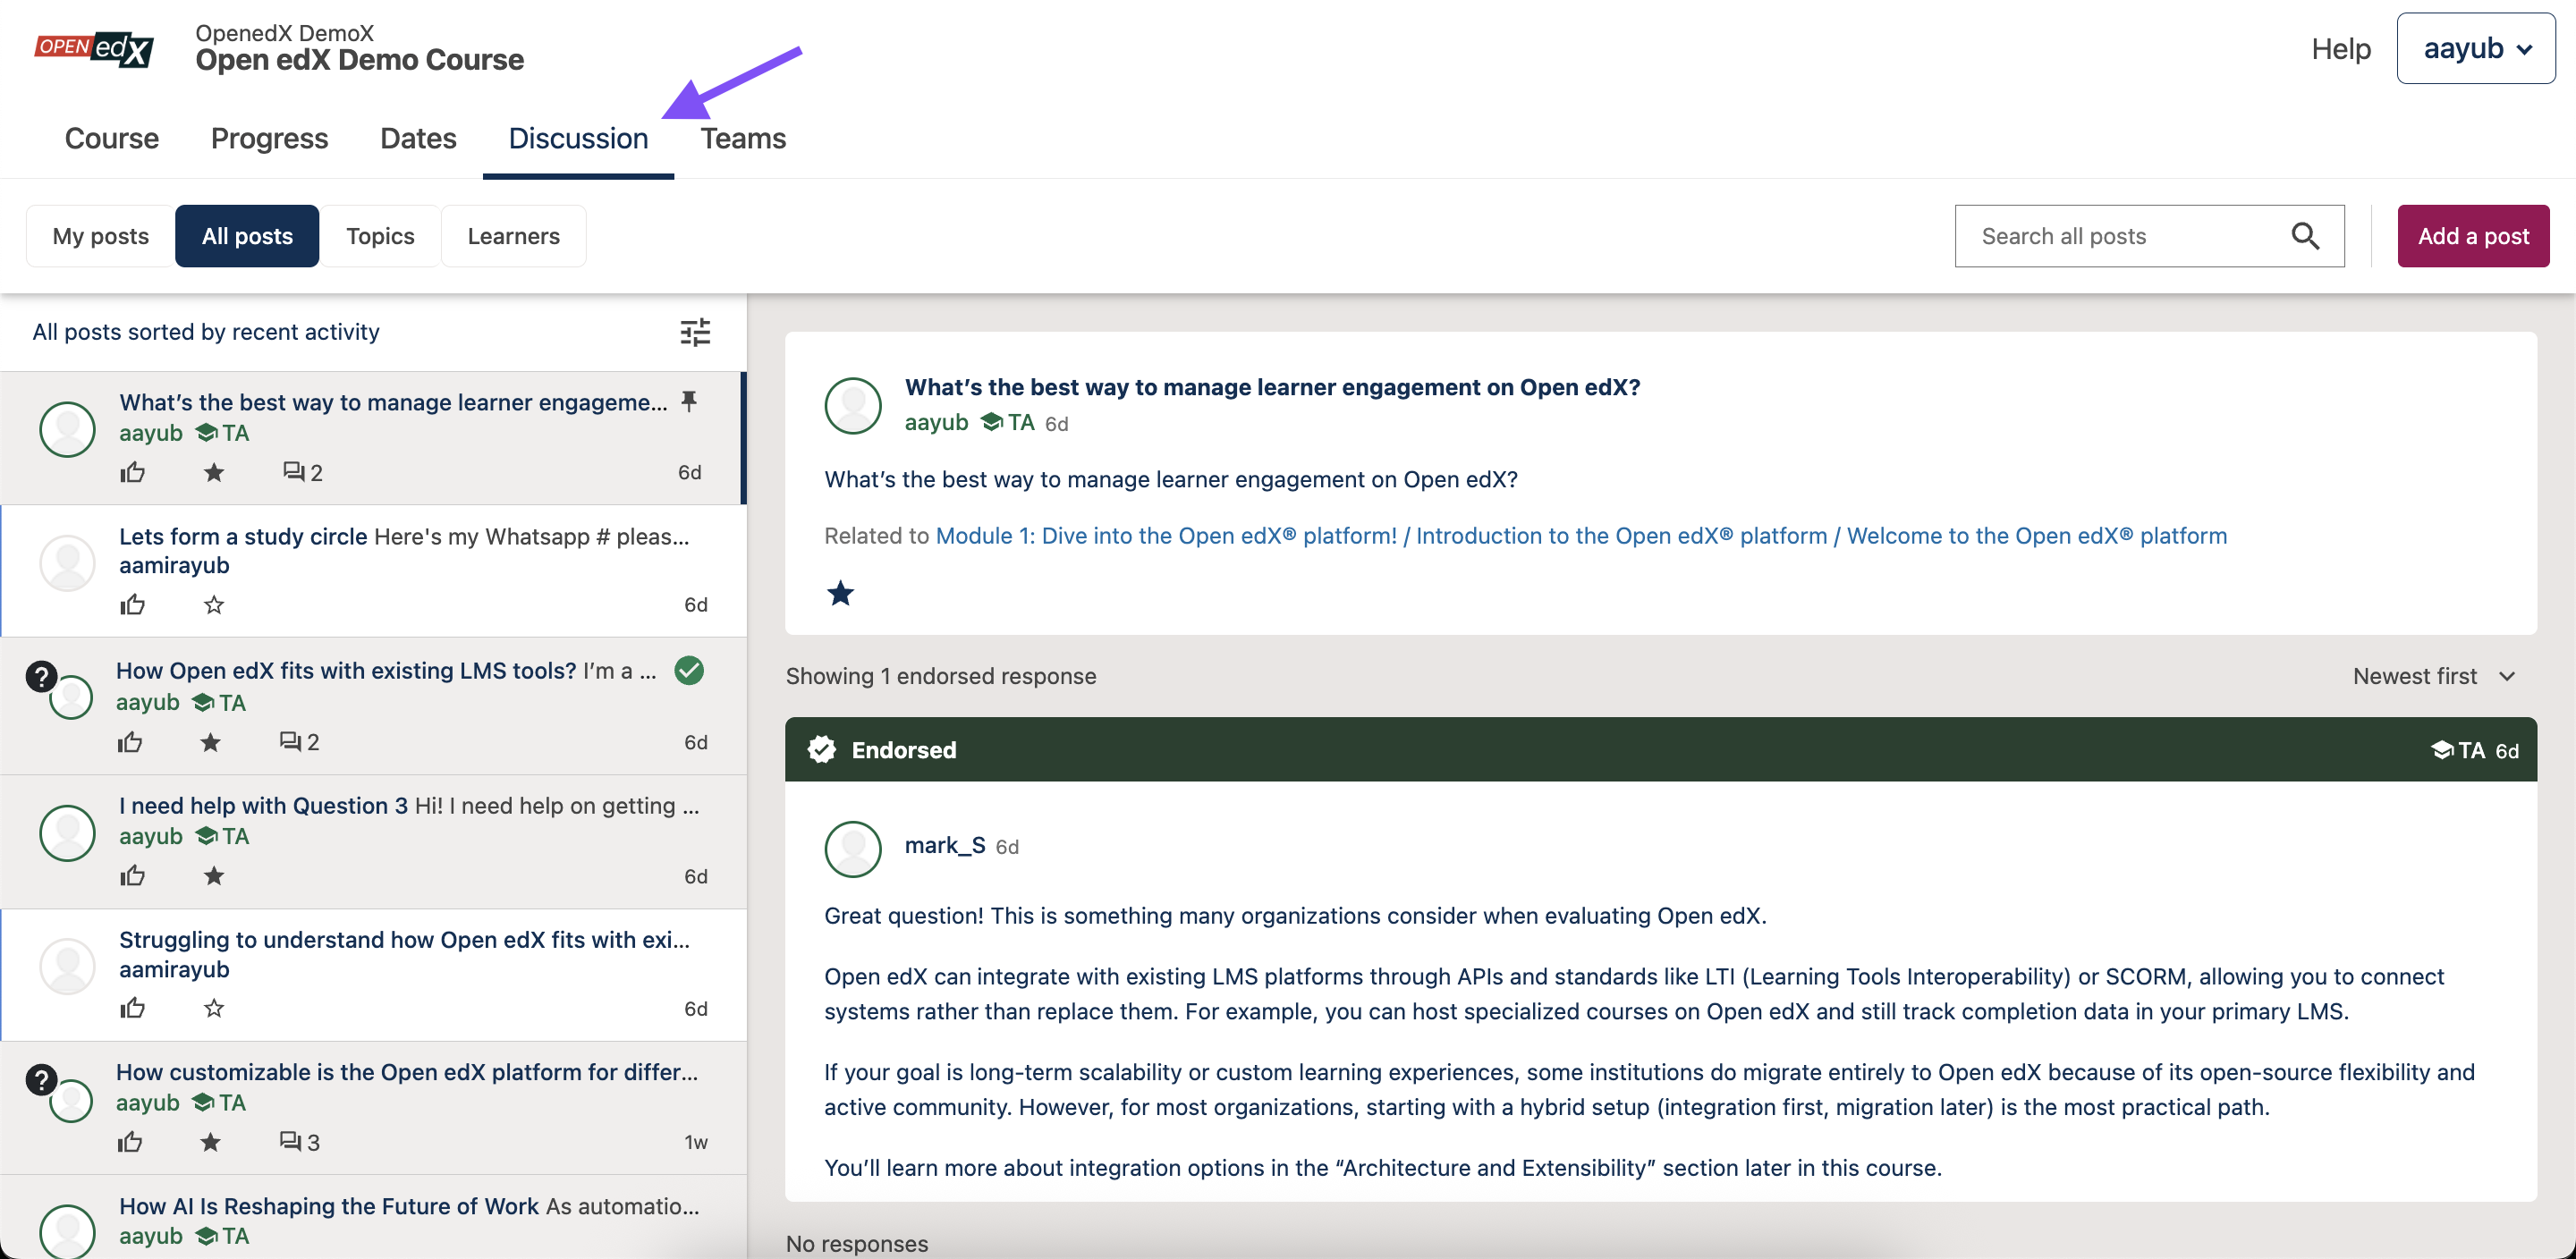Open comment count on 'How customizable' post

298,1141
